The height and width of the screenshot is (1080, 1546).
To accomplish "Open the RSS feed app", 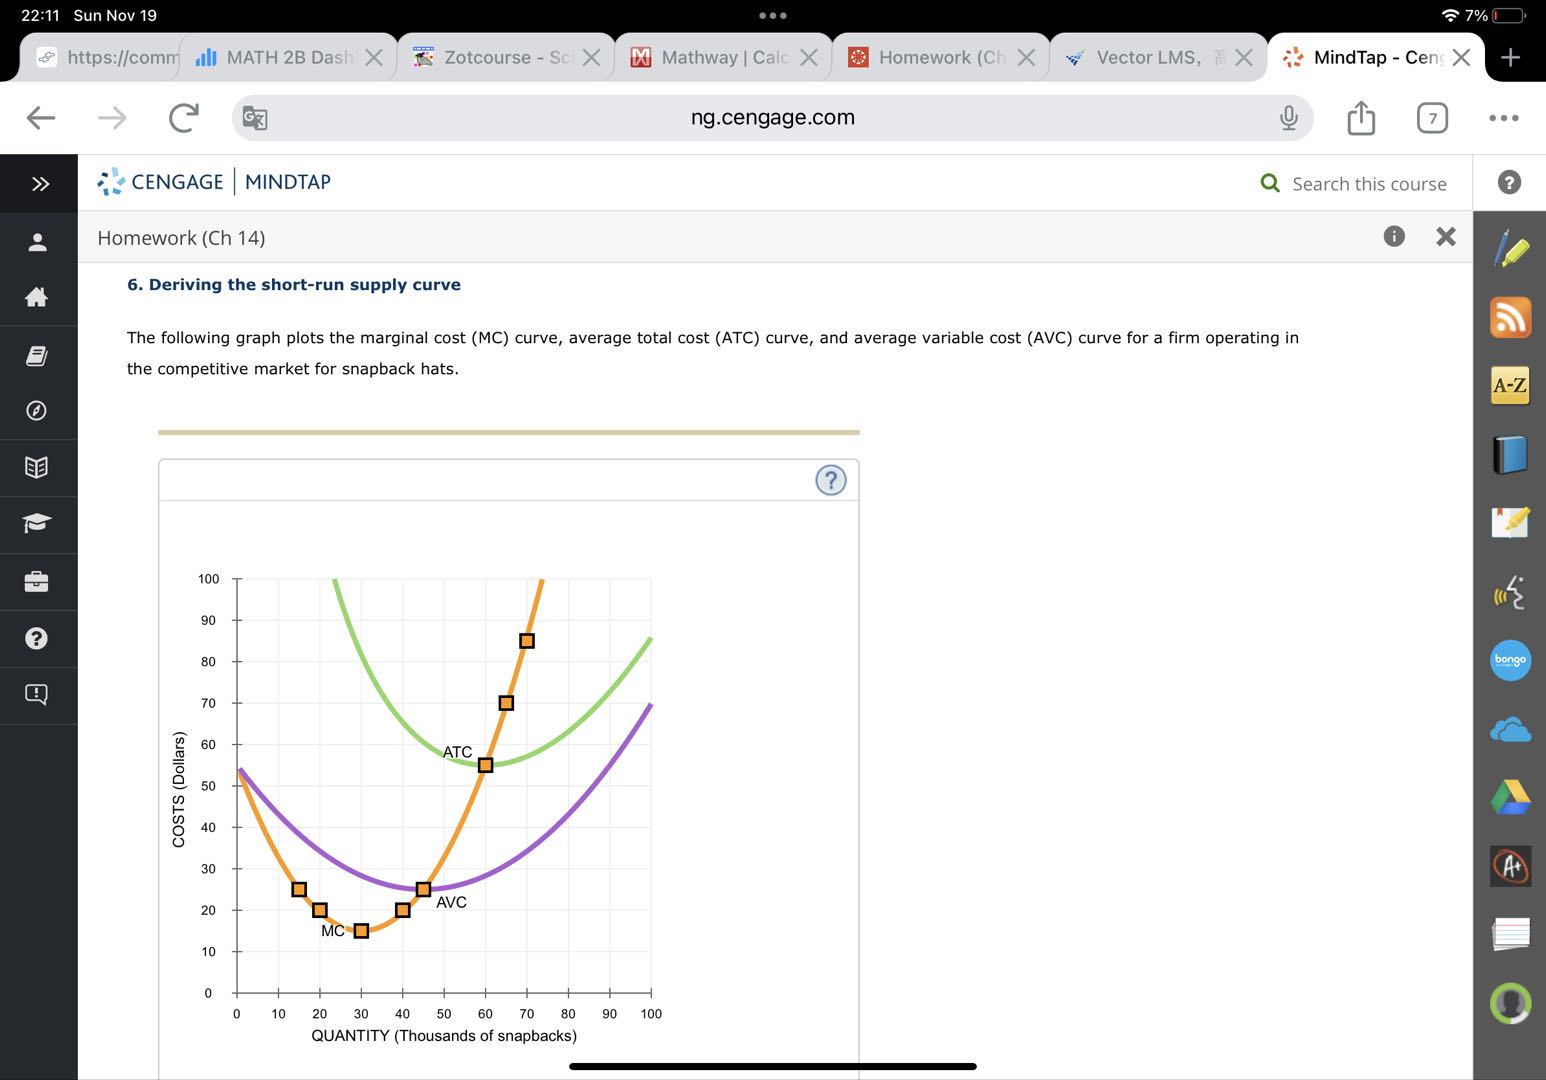I will pyautogui.click(x=1510, y=317).
